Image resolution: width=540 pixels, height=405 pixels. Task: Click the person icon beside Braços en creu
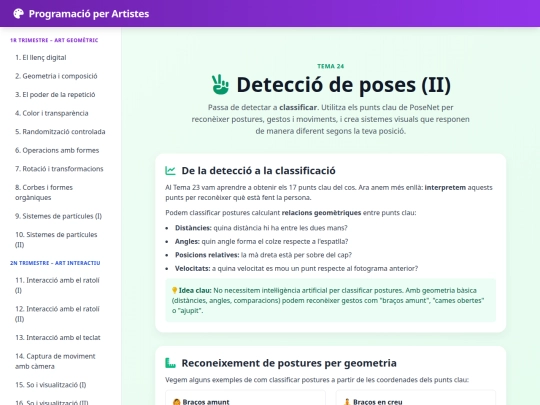pyautogui.click(x=347, y=402)
